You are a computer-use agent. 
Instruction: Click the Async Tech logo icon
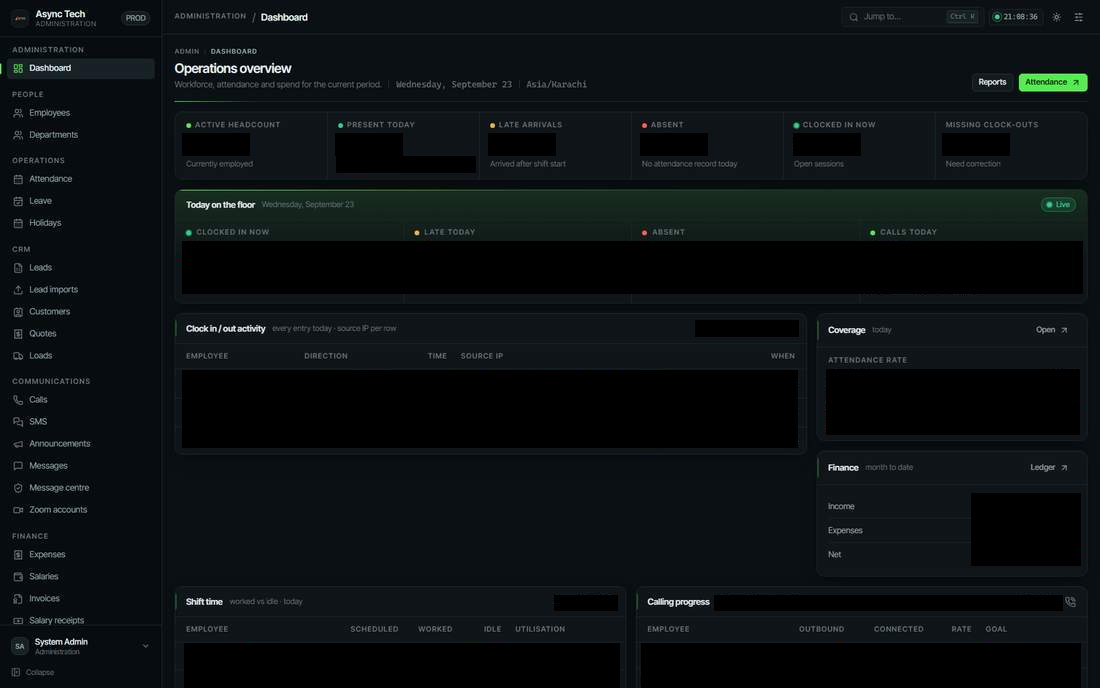point(20,18)
